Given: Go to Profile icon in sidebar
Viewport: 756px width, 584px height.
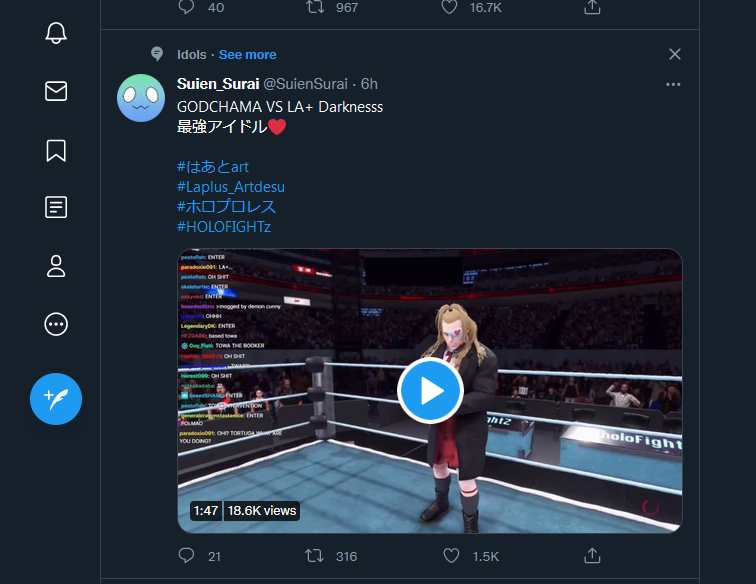Looking at the screenshot, I should point(56,266).
